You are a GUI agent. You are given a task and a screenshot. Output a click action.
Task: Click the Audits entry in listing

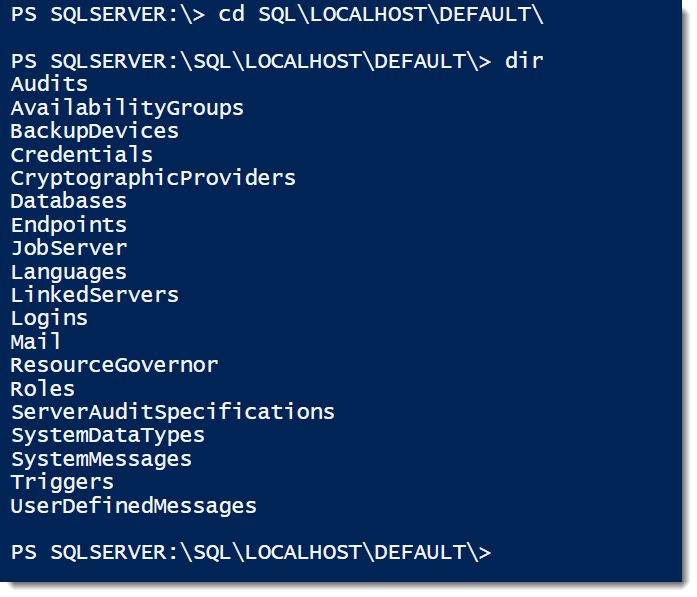[x=49, y=84]
